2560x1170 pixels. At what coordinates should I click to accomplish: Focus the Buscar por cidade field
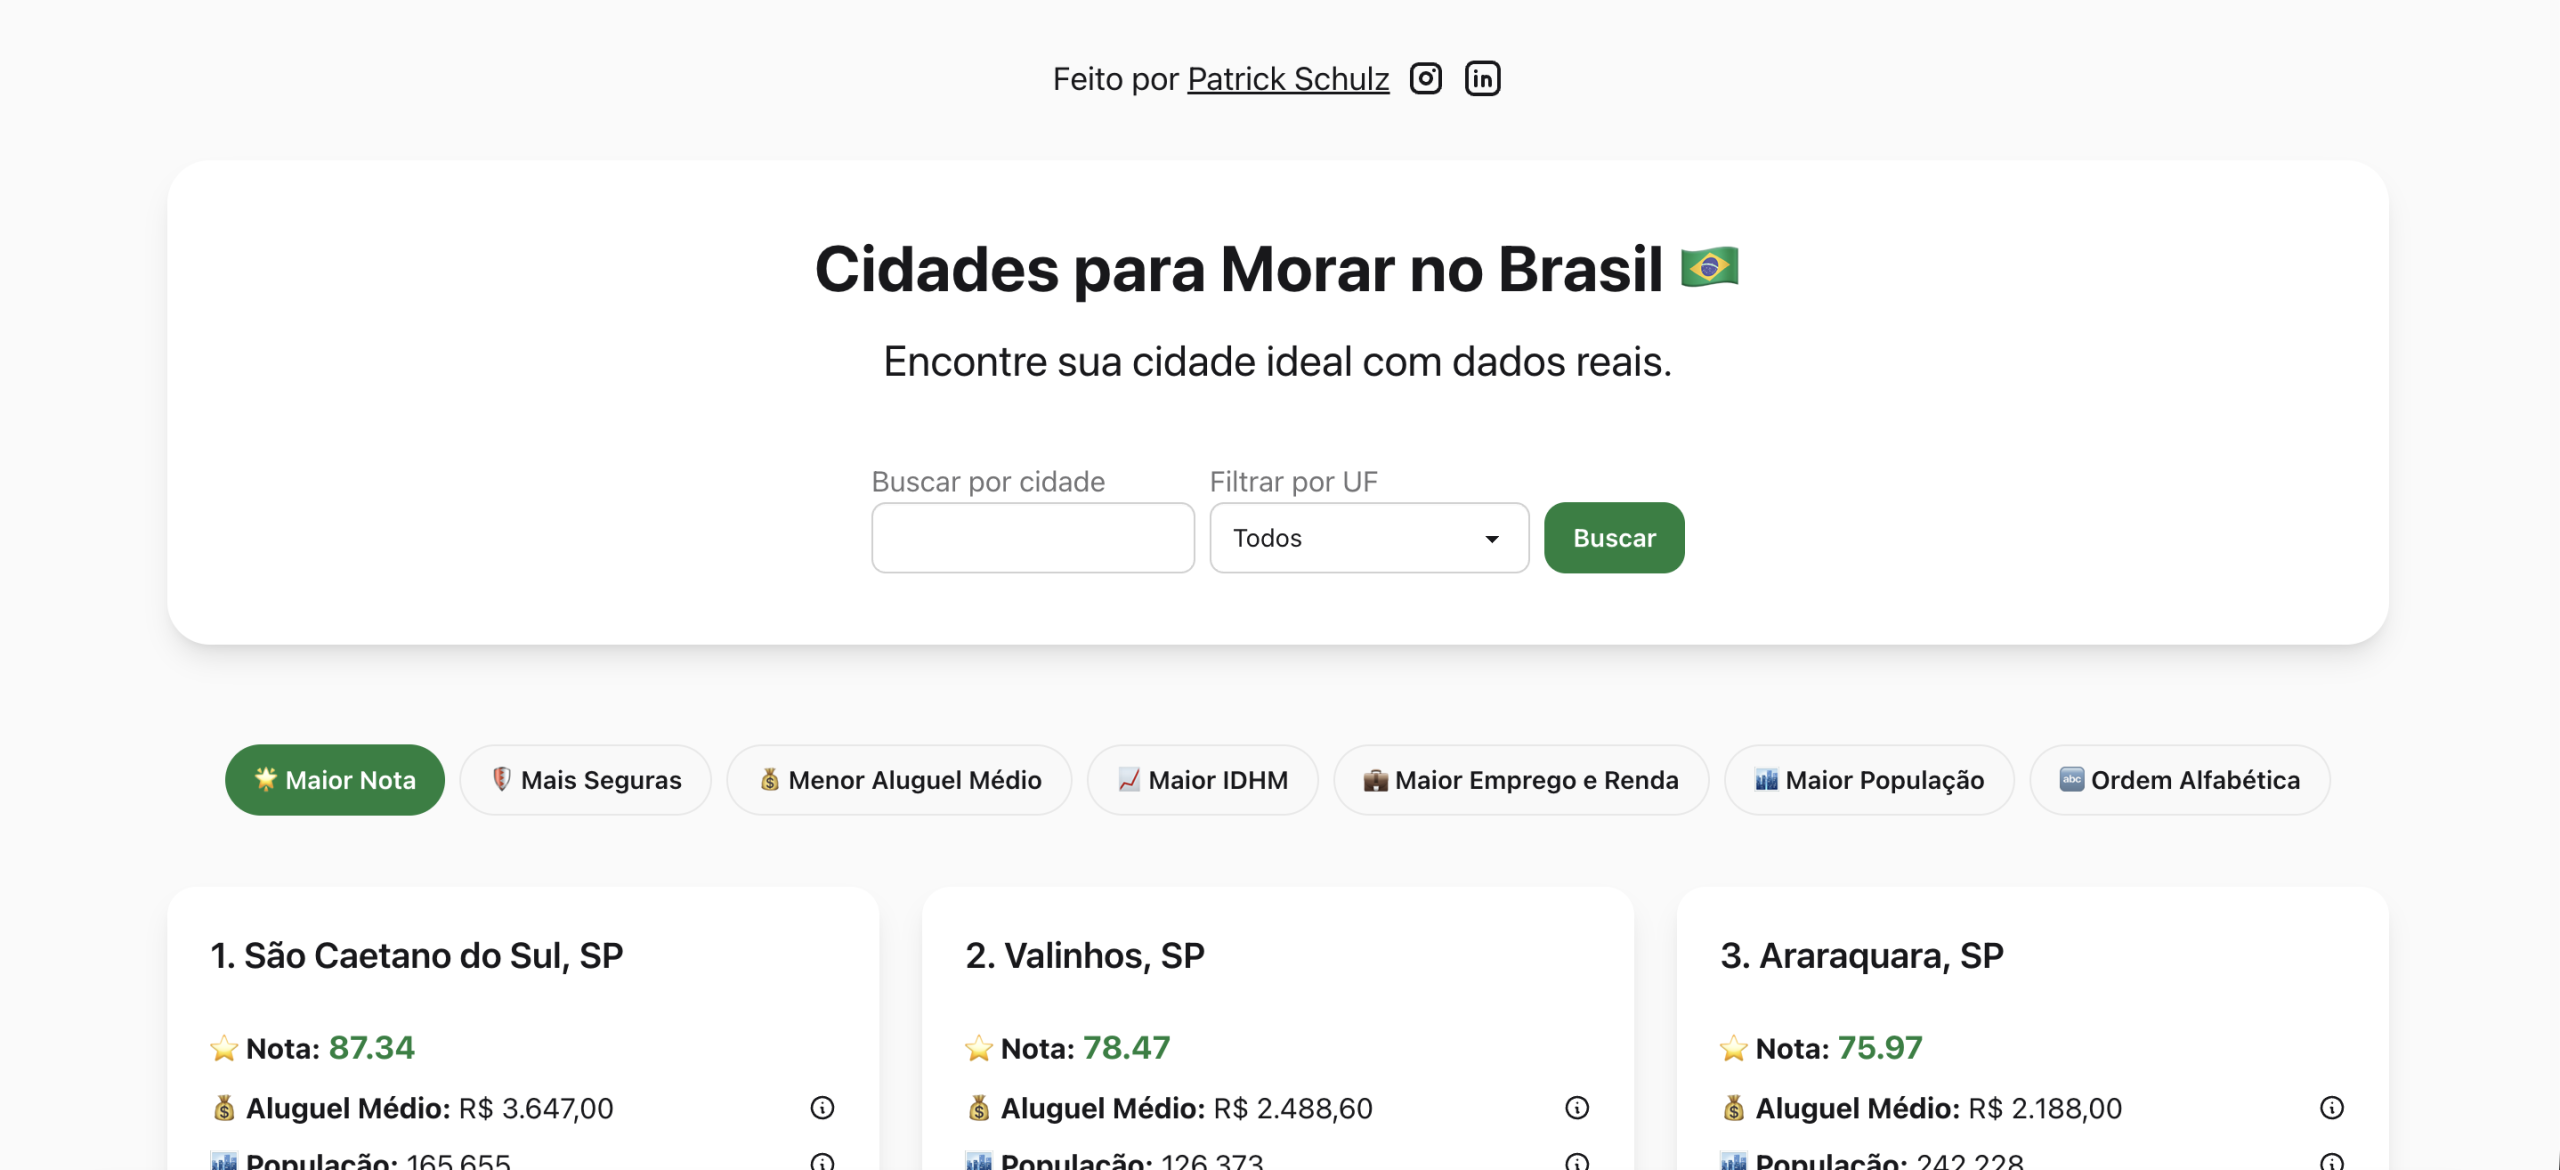tap(1033, 538)
